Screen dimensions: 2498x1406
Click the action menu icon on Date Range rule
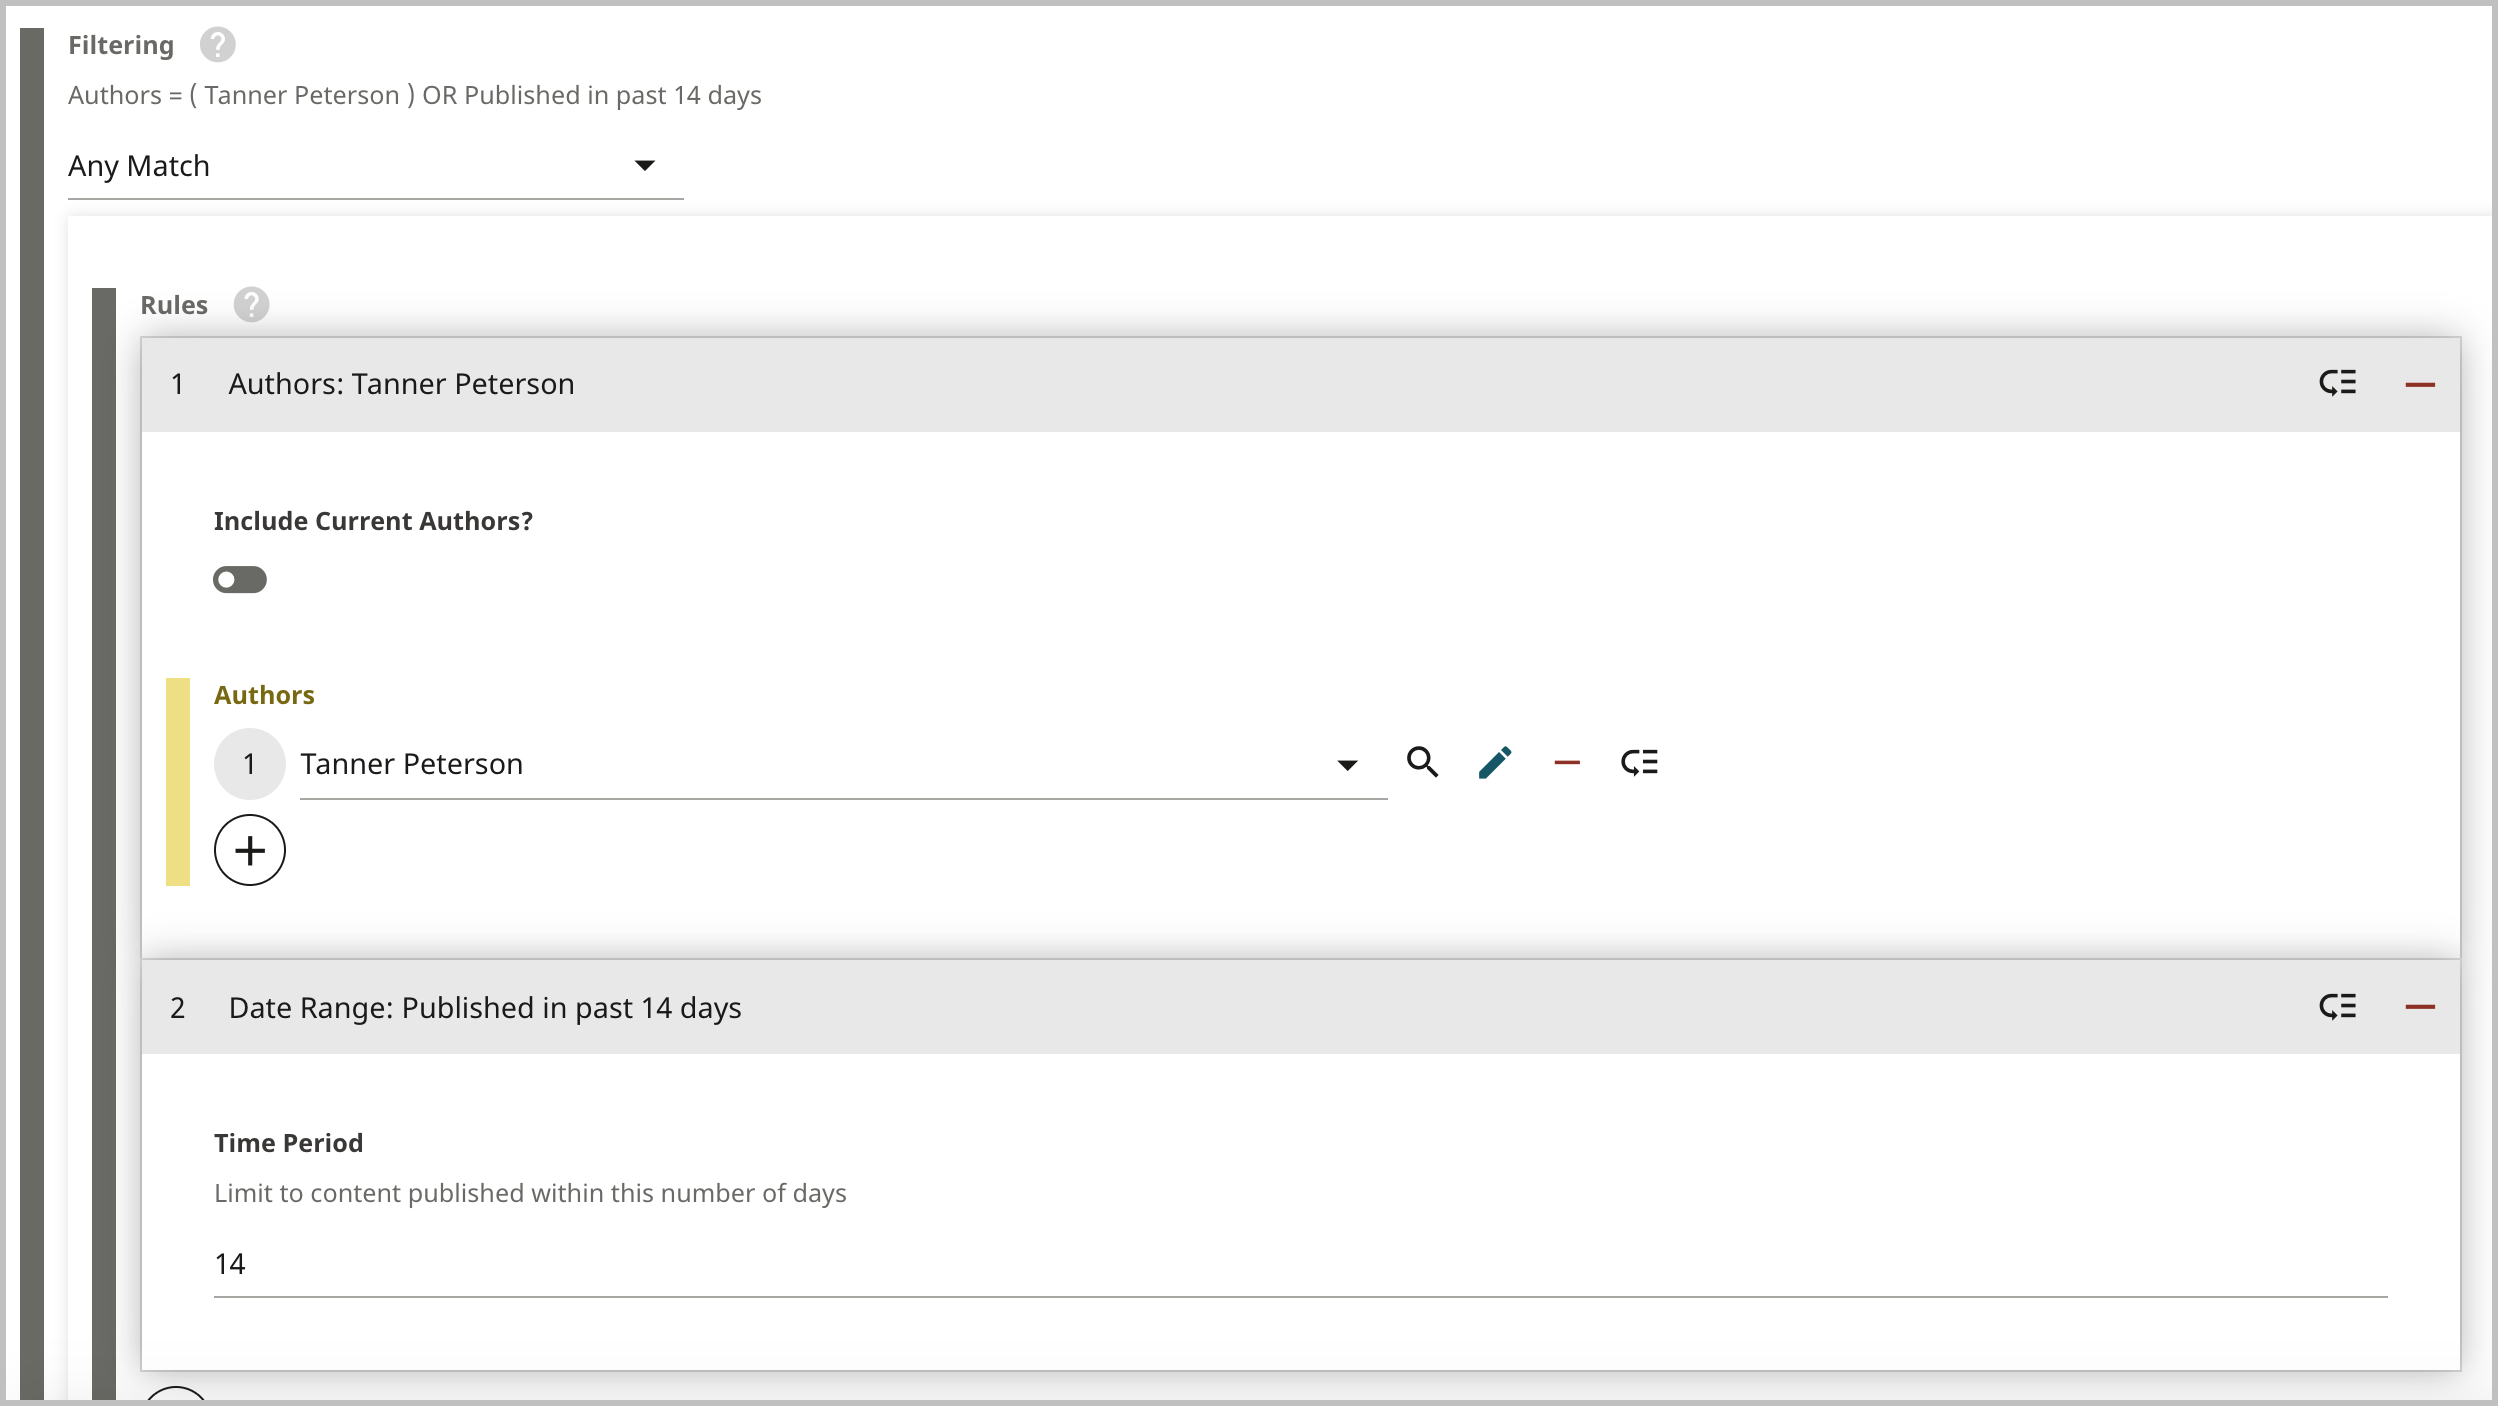coord(2337,1007)
